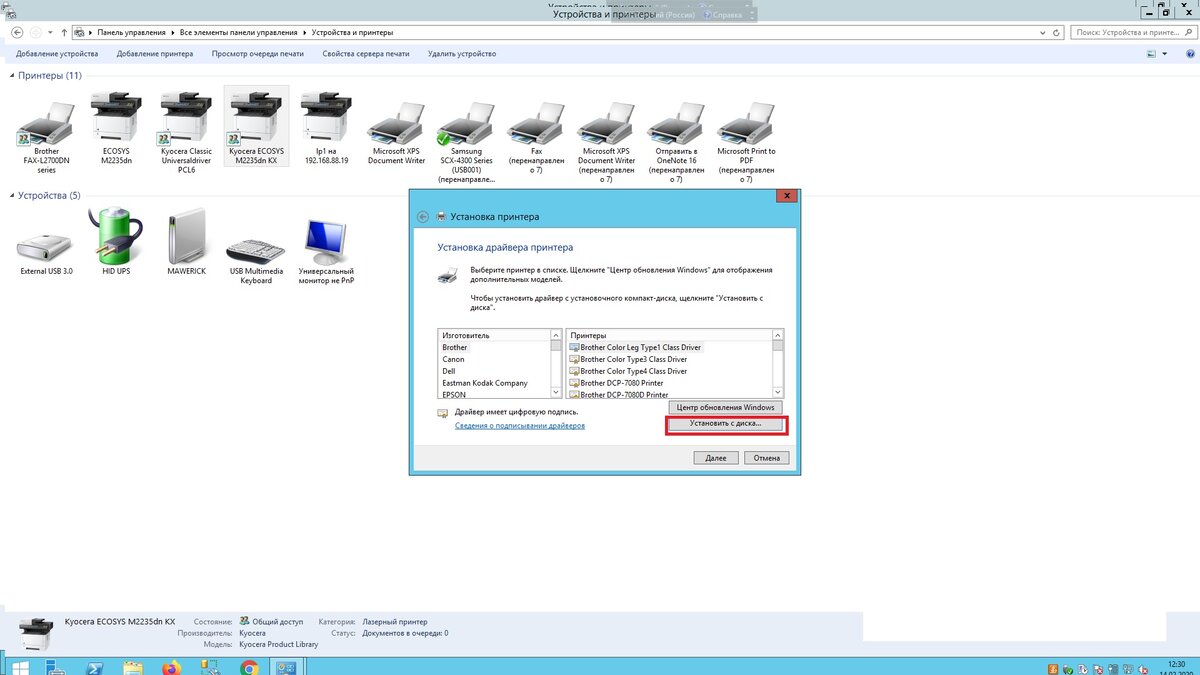Click the Next (Далее) button

pos(716,458)
